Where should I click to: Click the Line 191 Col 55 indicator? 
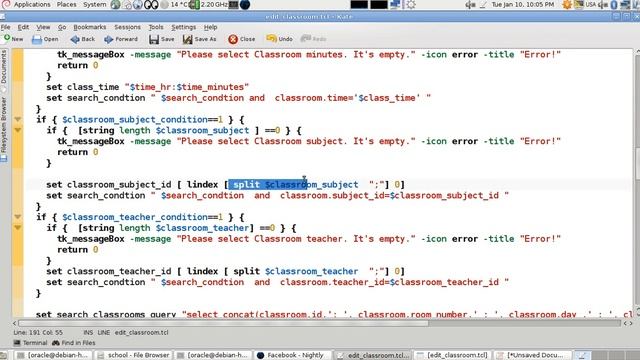pos(38,333)
